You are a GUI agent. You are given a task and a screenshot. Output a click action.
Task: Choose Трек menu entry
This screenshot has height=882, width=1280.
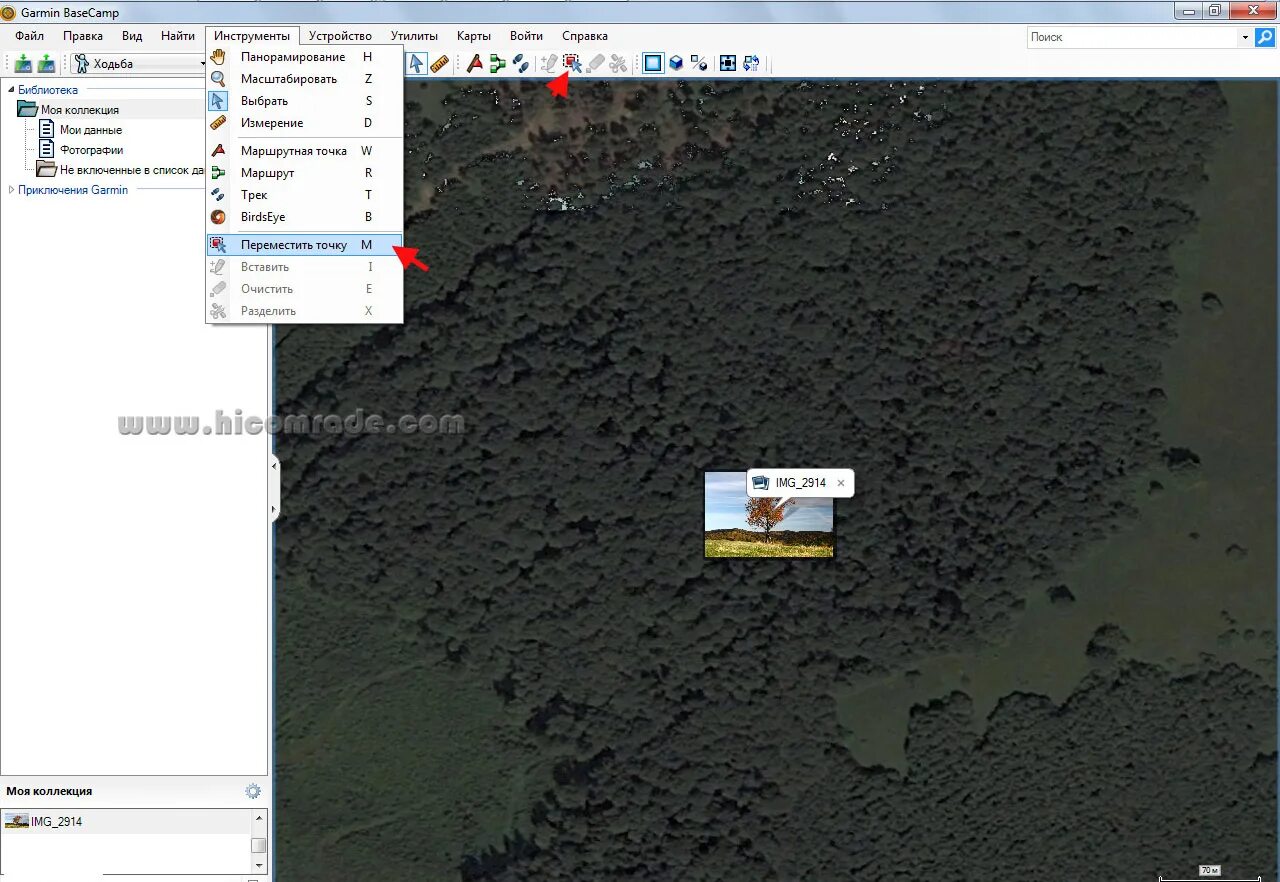tap(304, 195)
